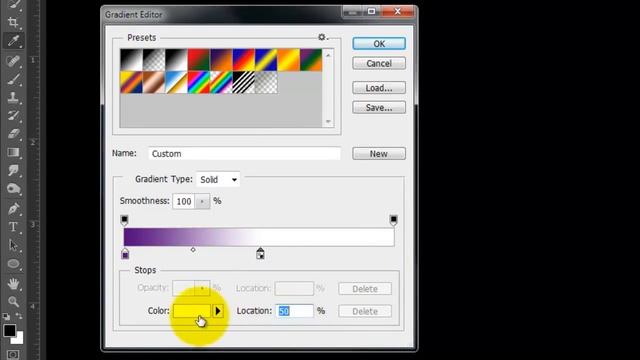
Task: Select the Pen tool
Action: coord(13,209)
